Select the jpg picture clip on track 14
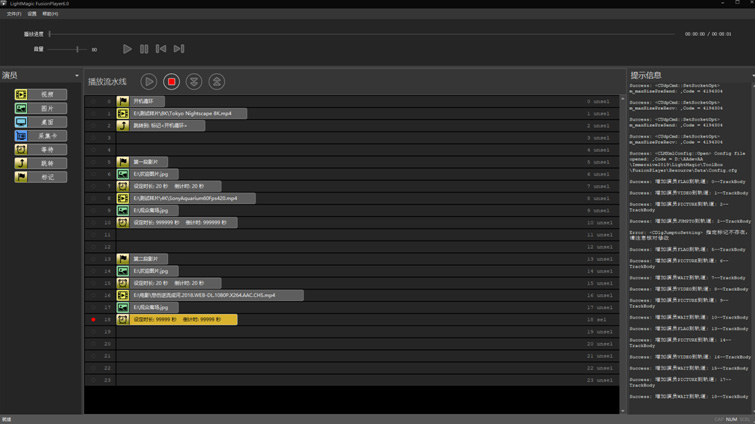Screen dimensions: 755x424 coord(147,271)
